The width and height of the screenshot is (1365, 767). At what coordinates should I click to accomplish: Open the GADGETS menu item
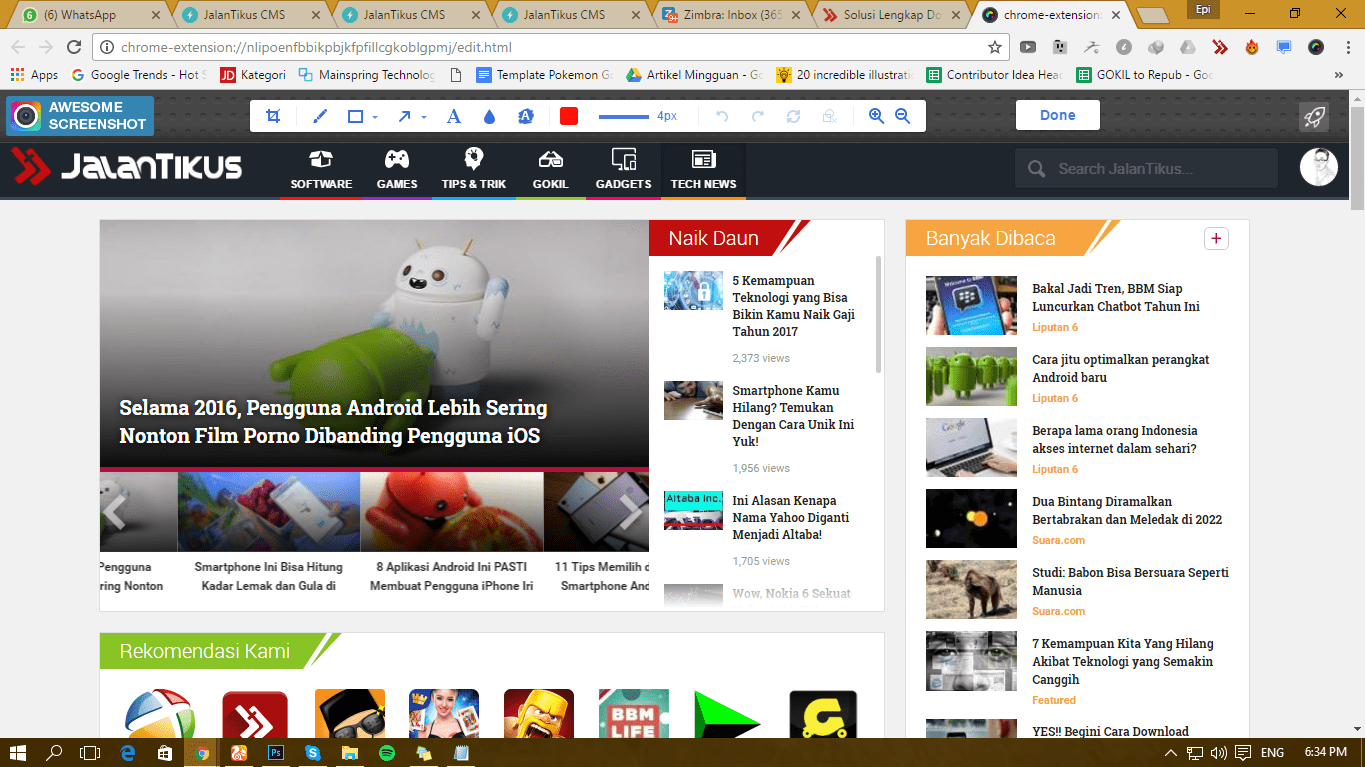click(x=623, y=171)
